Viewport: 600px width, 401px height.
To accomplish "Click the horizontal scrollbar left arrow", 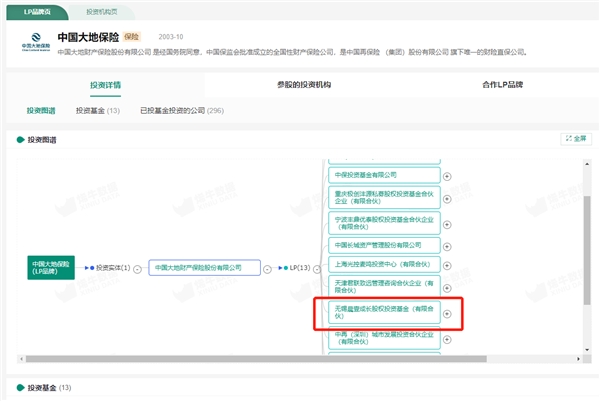I will 21,359.
